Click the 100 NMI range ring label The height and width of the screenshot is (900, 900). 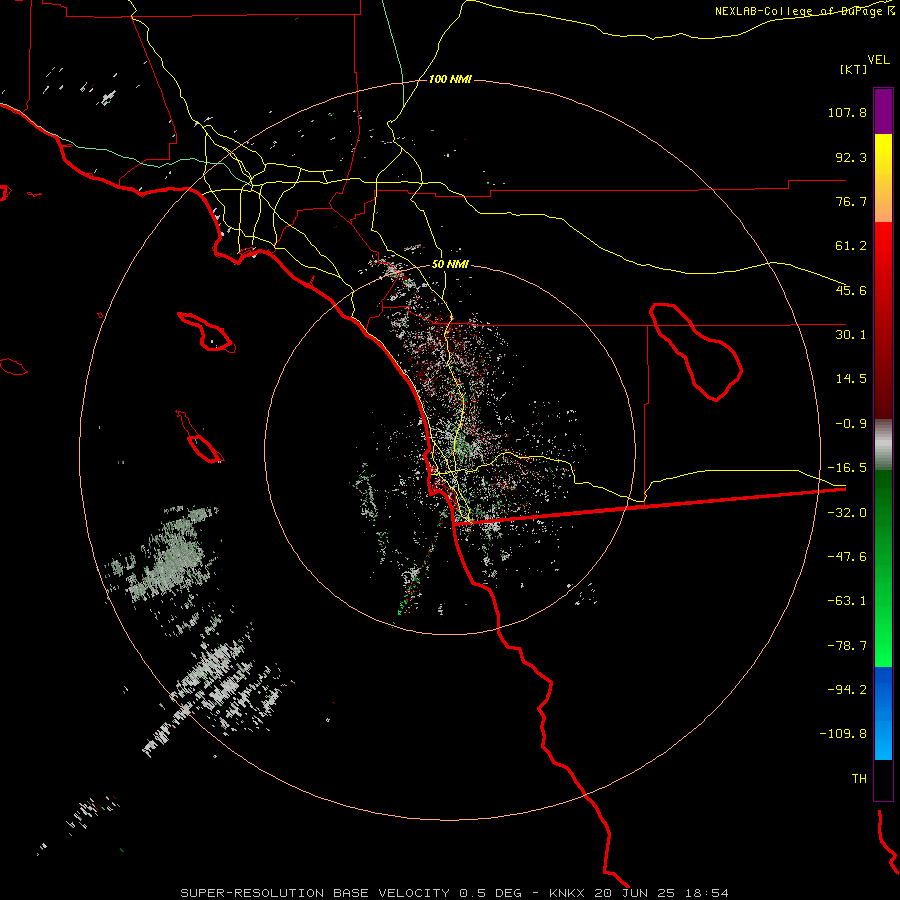click(x=450, y=79)
